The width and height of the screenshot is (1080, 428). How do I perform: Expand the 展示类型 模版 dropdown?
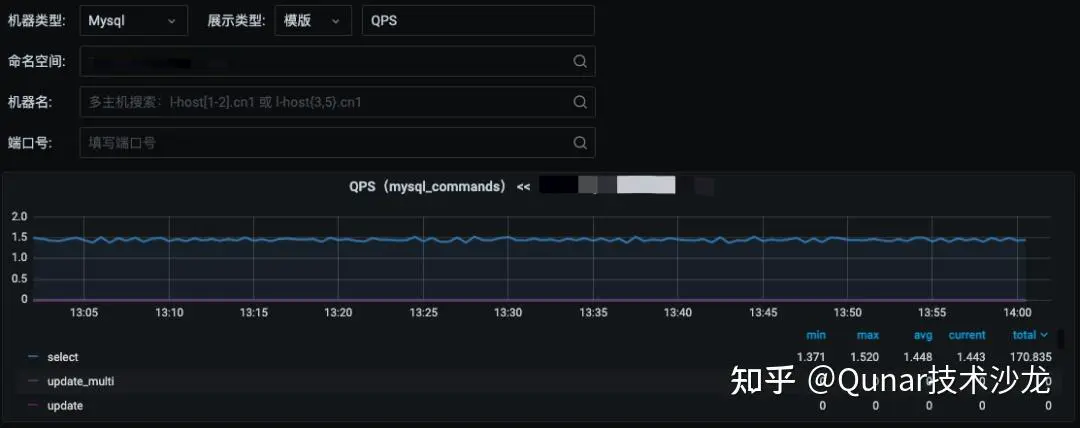point(313,20)
